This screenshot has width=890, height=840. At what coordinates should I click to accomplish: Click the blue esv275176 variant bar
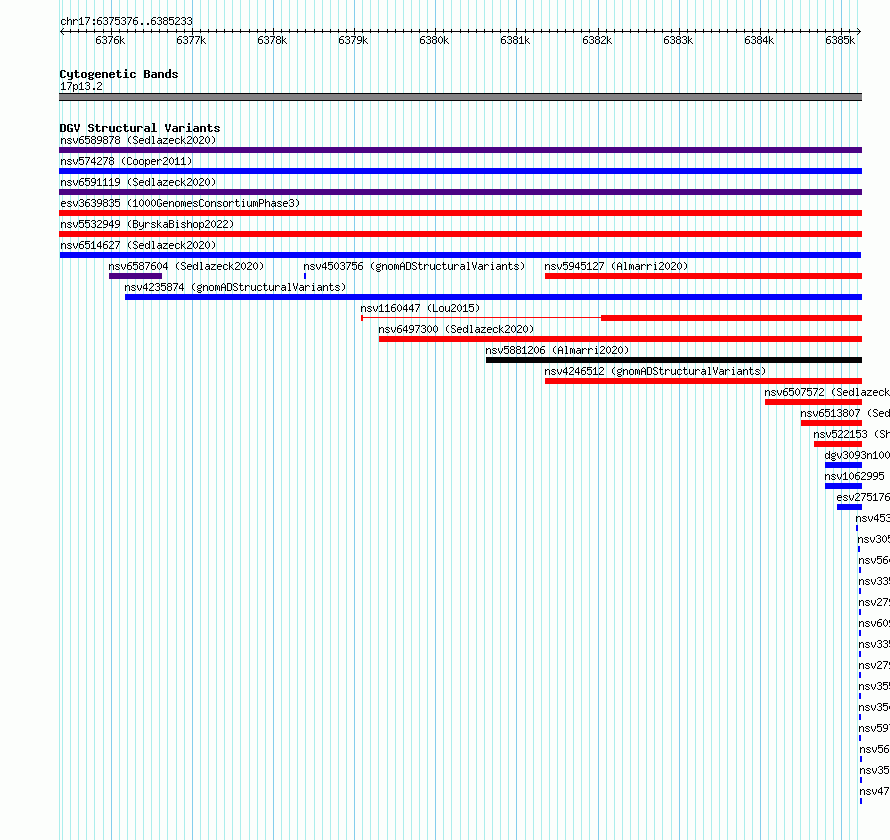click(x=850, y=507)
